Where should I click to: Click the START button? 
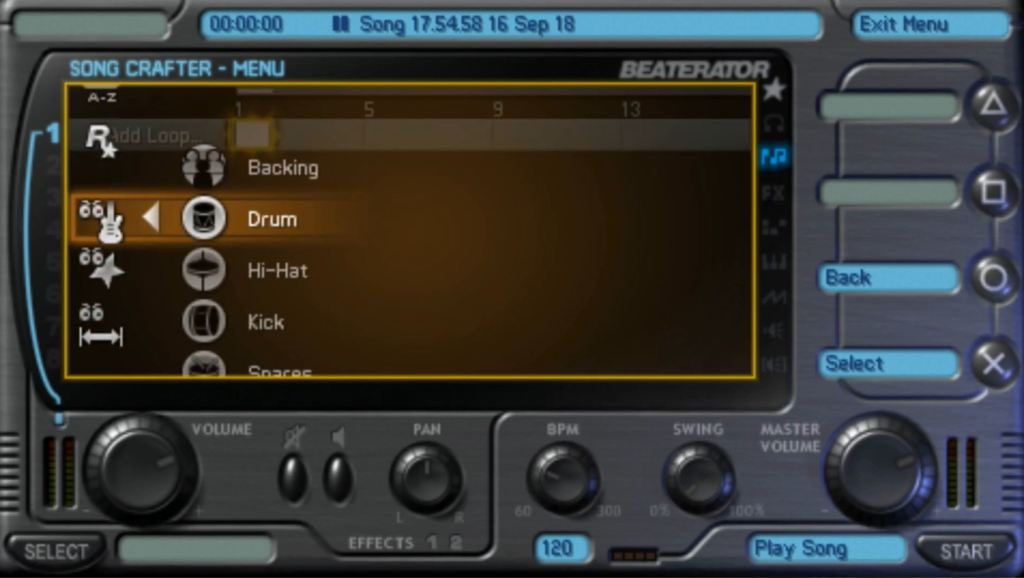tap(965, 551)
